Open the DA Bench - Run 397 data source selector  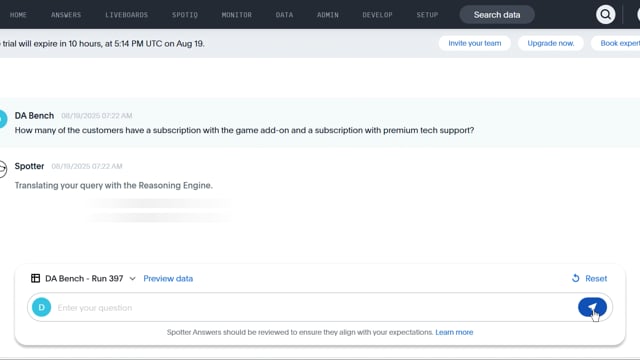point(83,278)
